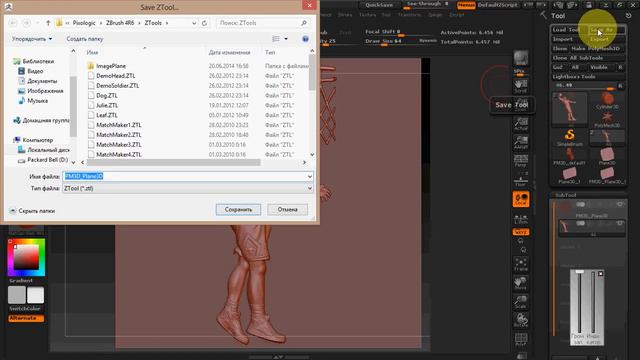640x360 pixels.
Task: Open Packard Bell (D:) drive
Action: (x=47, y=160)
